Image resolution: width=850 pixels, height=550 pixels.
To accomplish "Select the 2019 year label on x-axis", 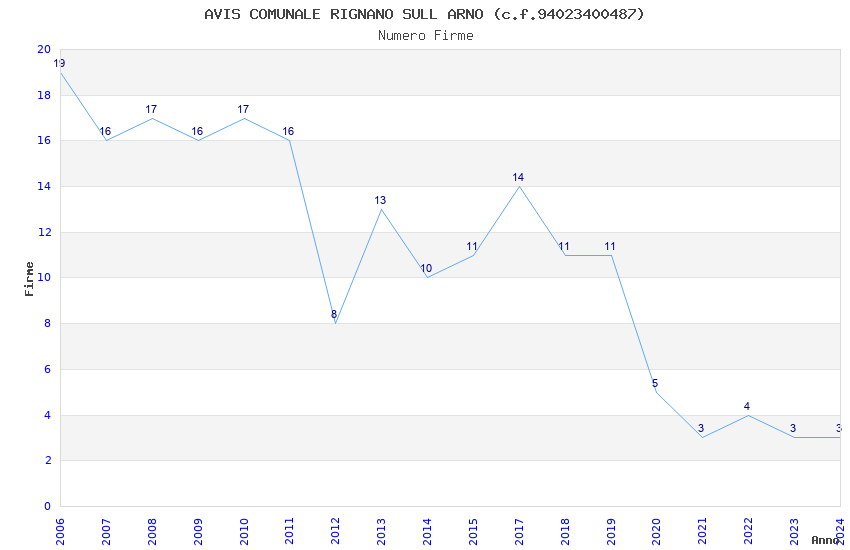I will 611,531.
